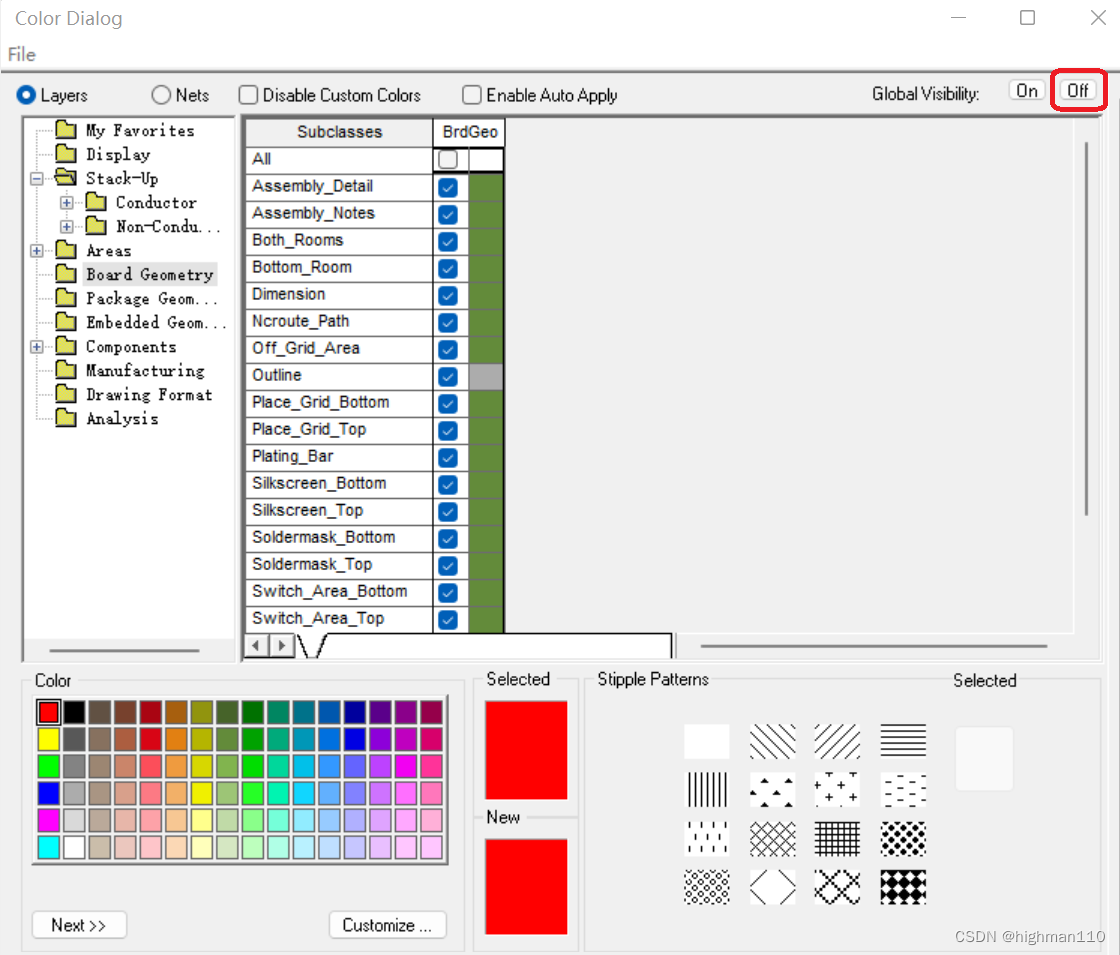Uncheck Dimension visibility checkbox
Viewport: 1120px width, 955px height.
click(x=448, y=296)
